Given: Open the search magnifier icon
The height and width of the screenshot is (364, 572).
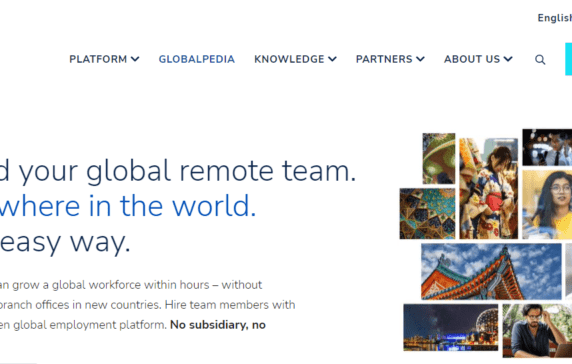Looking at the screenshot, I should (x=540, y=59).
